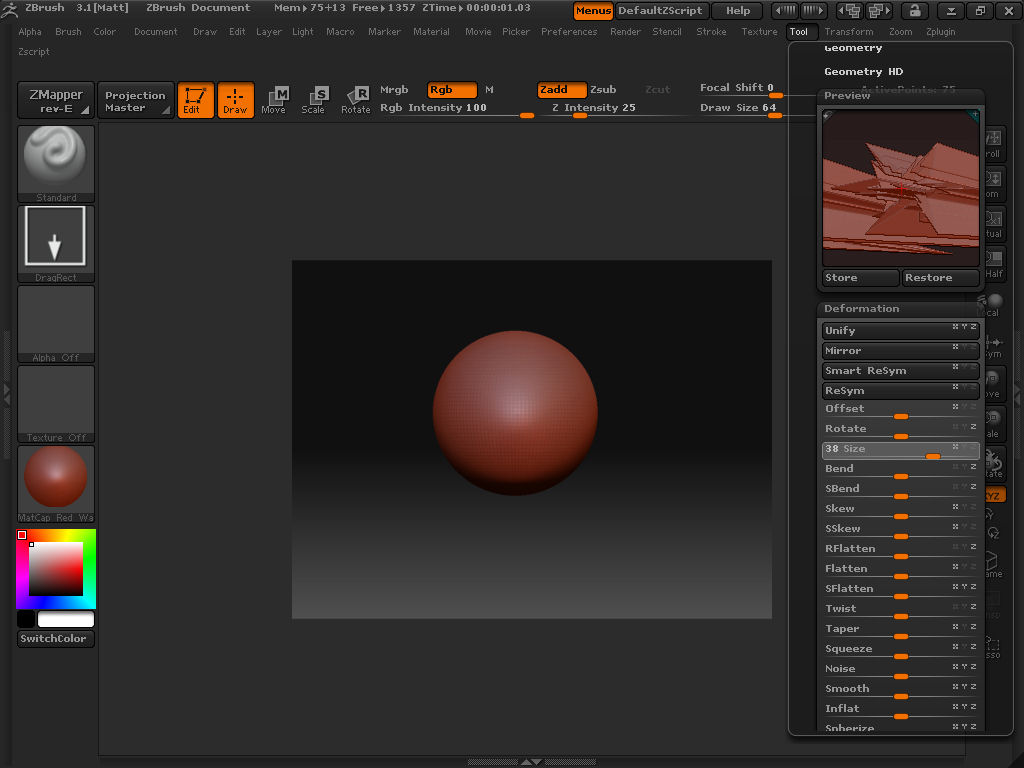Click the SwitchColor button

(x=56, y=639)
